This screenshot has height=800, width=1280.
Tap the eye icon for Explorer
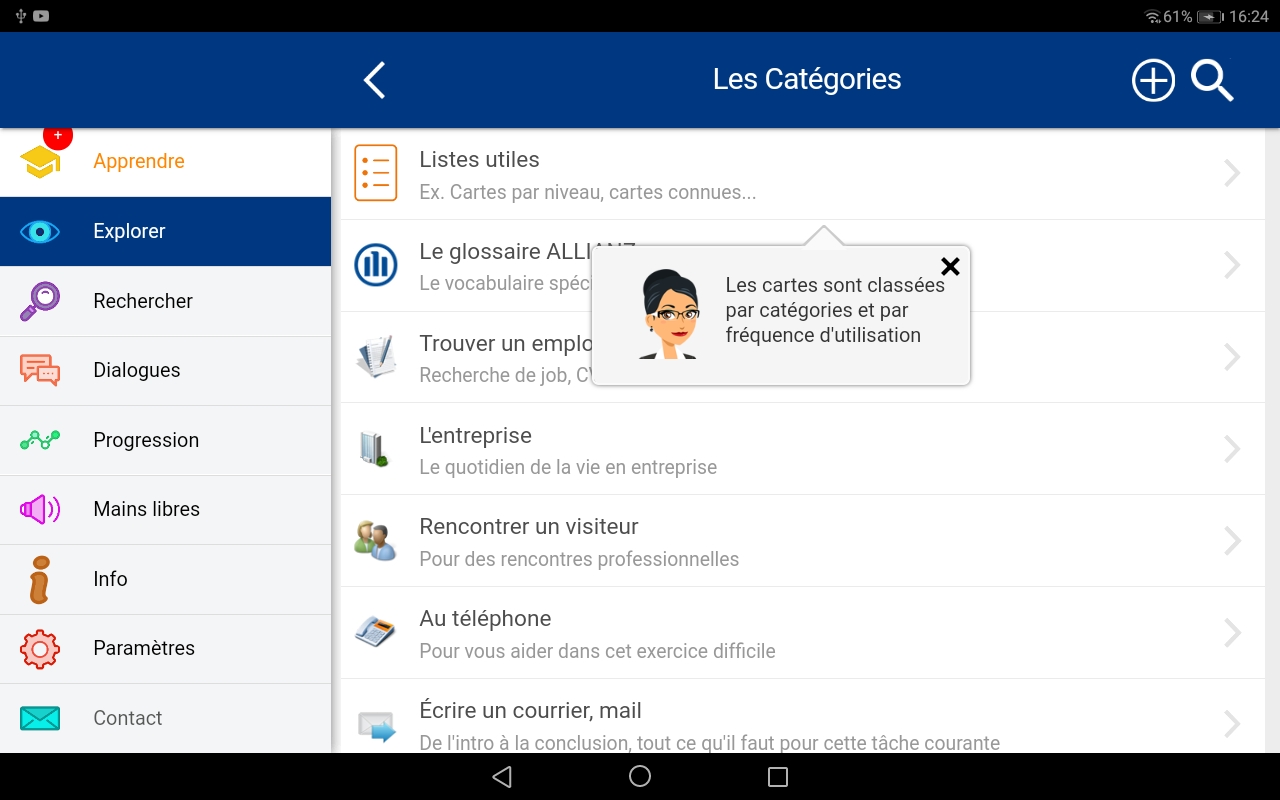[40, 232]
